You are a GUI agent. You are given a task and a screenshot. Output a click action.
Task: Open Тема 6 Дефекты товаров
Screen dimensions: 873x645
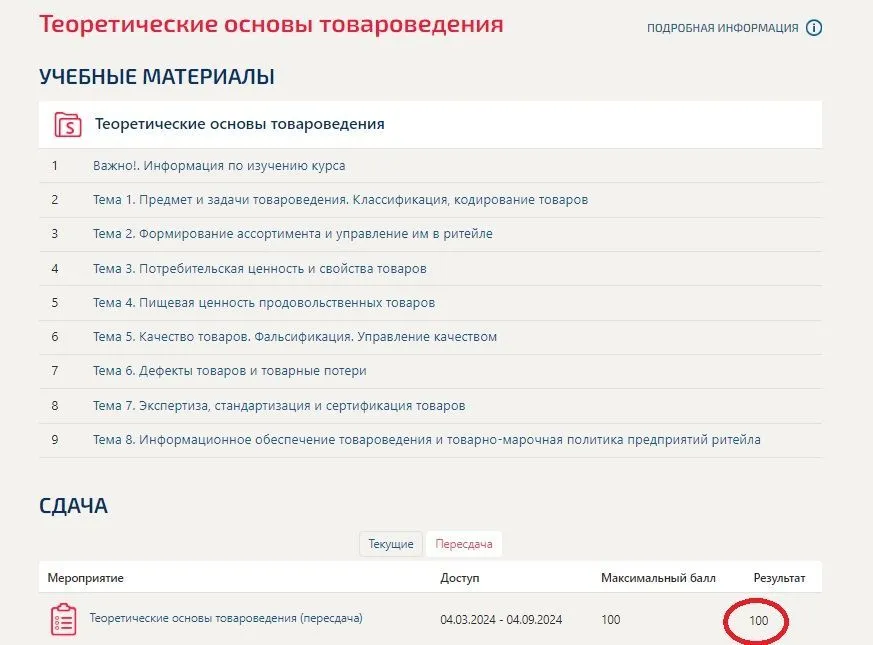(x=229, y=371)
